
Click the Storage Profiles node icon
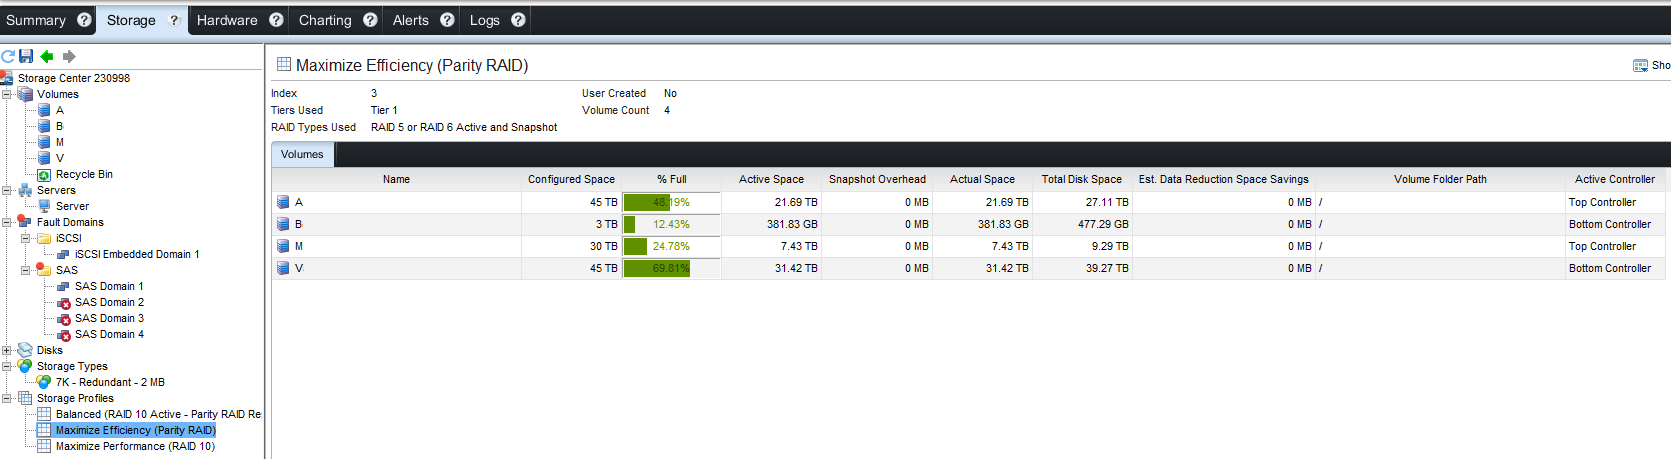point(25,398)
